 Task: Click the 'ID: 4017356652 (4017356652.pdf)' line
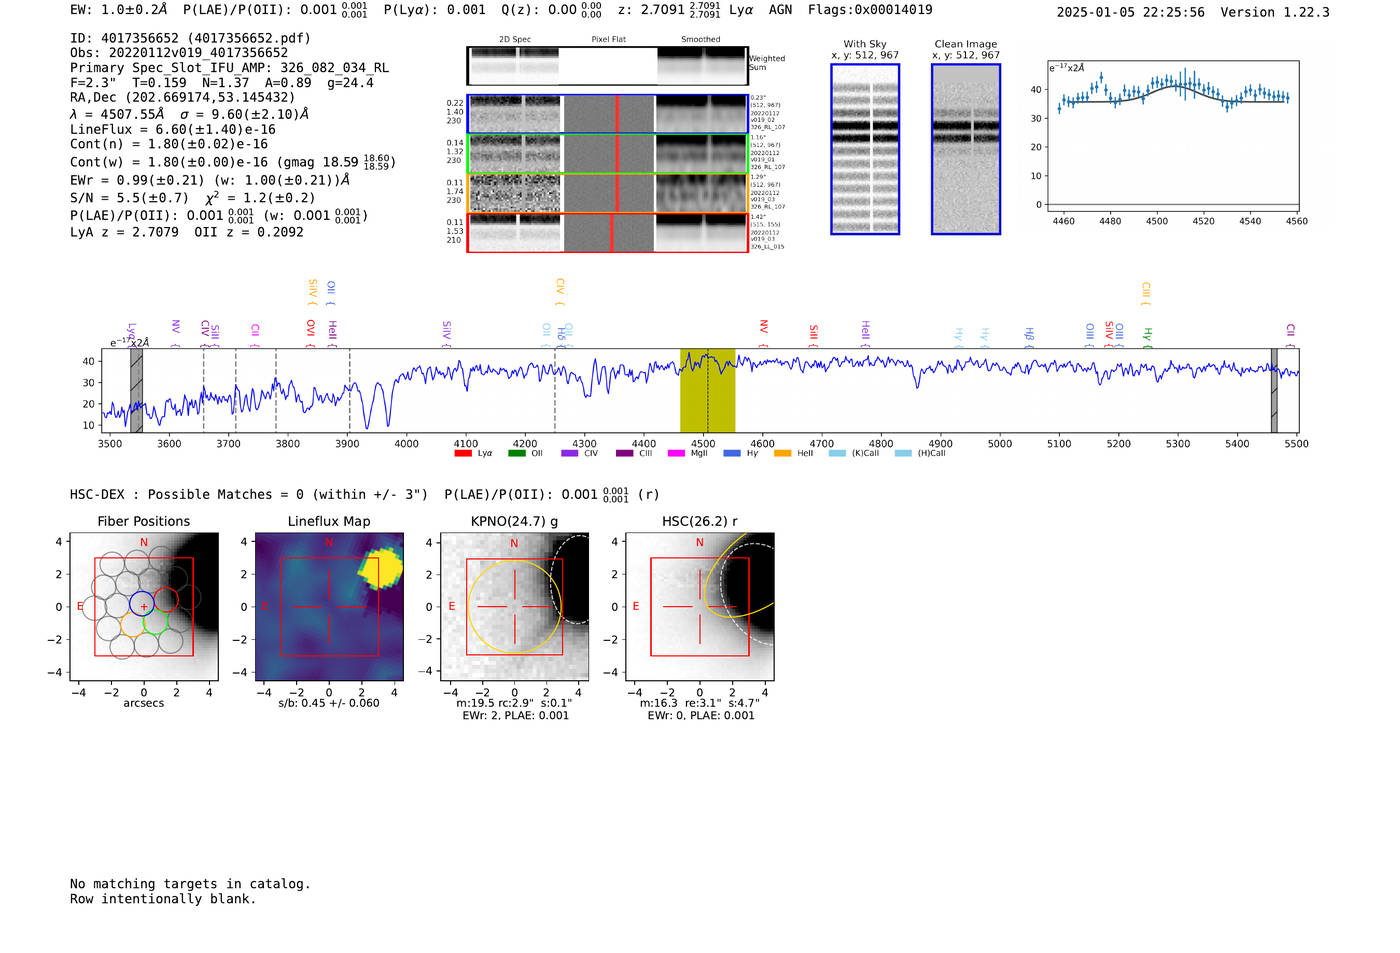pyautogui.click(x=190, y=38)
